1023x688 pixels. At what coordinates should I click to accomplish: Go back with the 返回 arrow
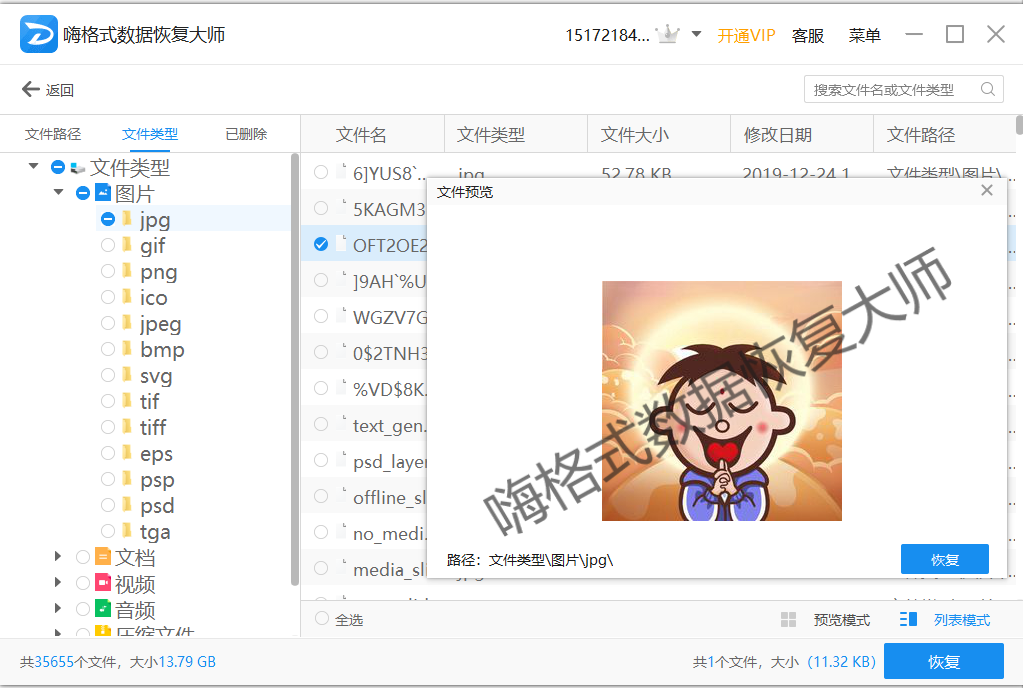coord(31,89)
